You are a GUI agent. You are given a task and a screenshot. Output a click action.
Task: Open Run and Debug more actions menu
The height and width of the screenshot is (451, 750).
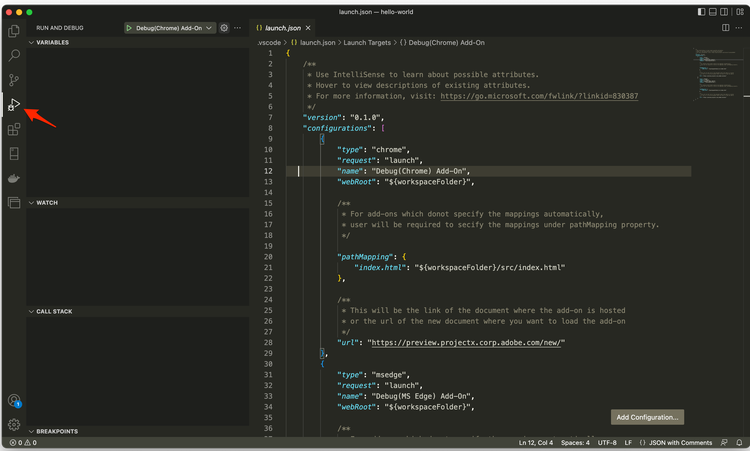(237, 28)
